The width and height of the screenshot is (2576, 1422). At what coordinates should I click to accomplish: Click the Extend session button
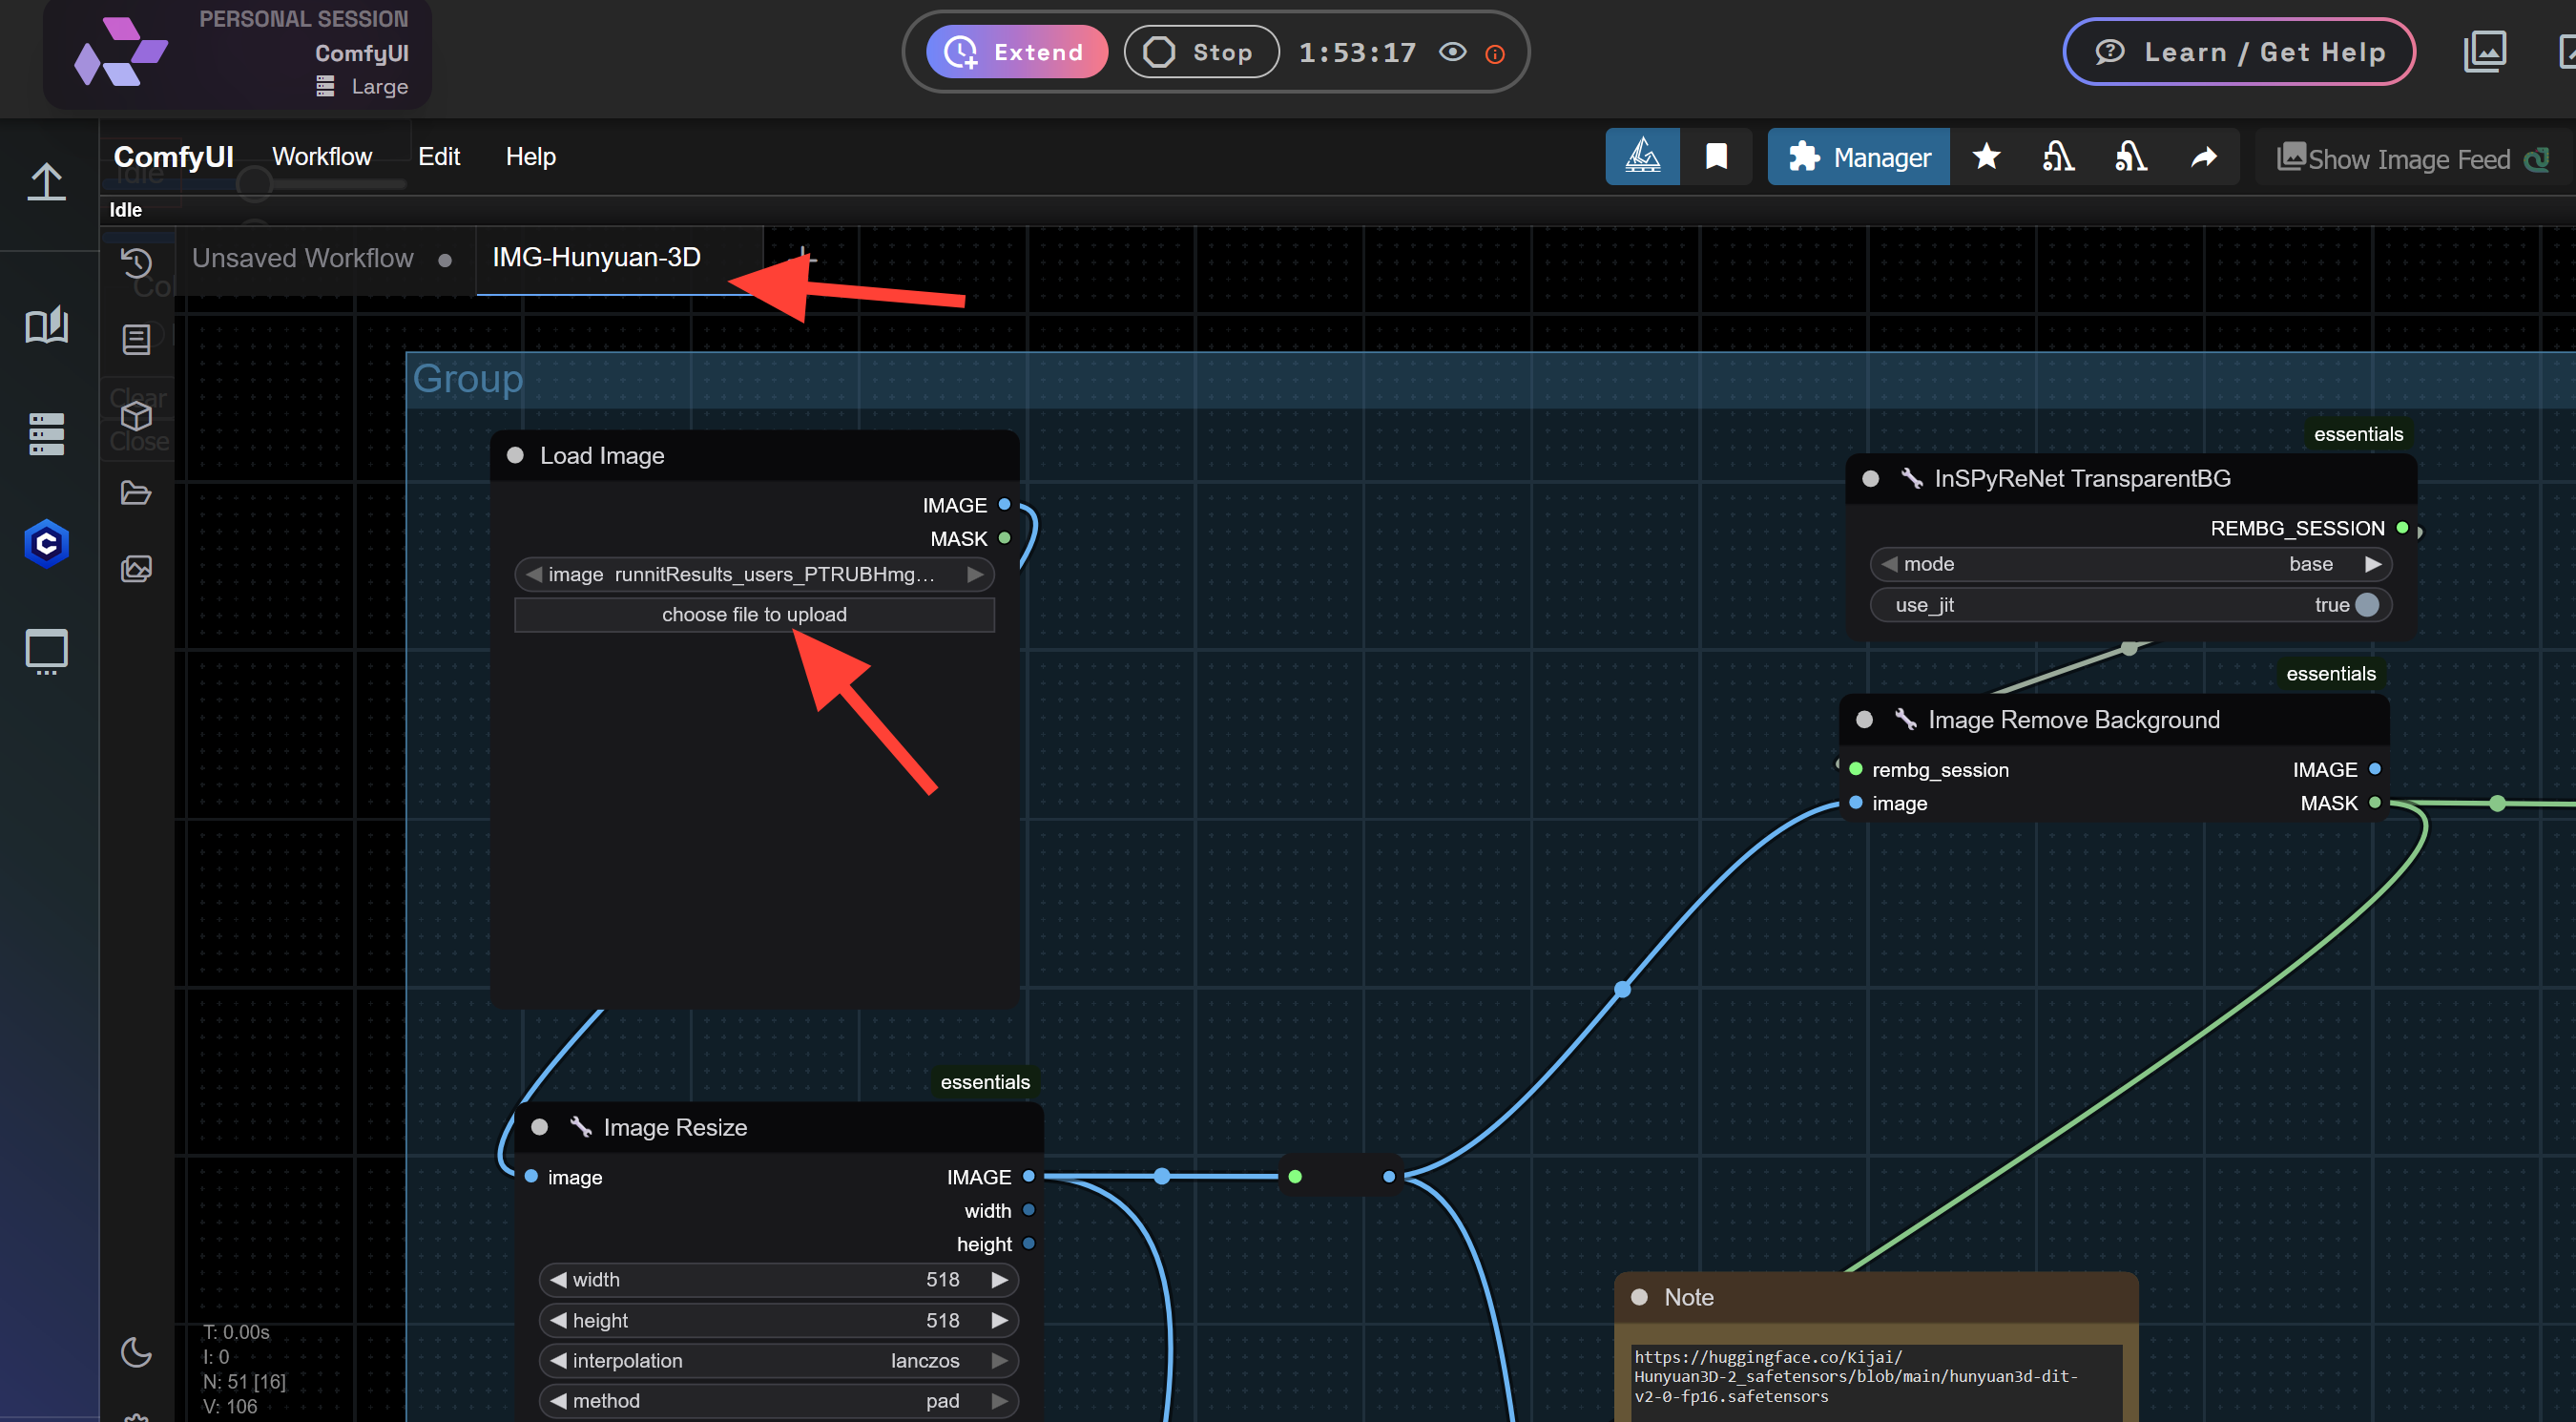click(x=1016, y=52)
